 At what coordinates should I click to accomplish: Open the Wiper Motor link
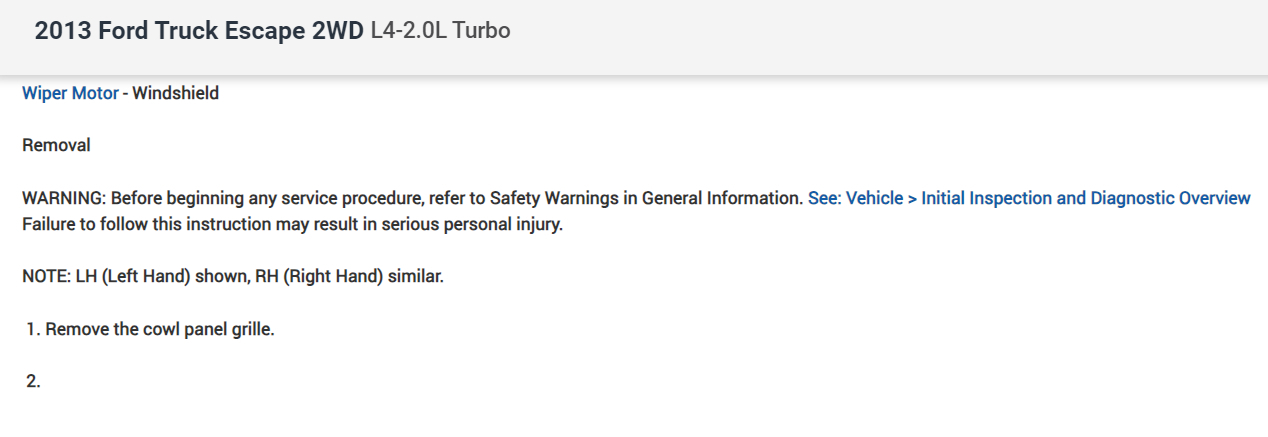click(70, 94)
